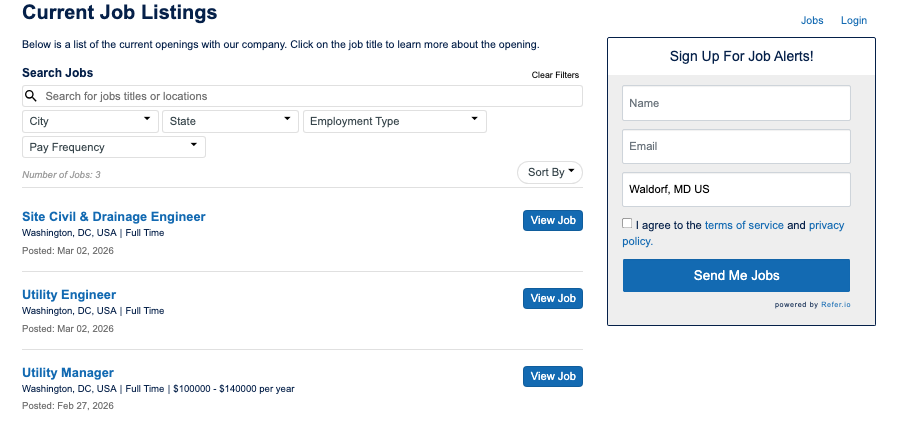Image resolution: width=909 pixels, height=425 pixels.
Task: View Job for Utility Manager
Action: pos(552,376)
